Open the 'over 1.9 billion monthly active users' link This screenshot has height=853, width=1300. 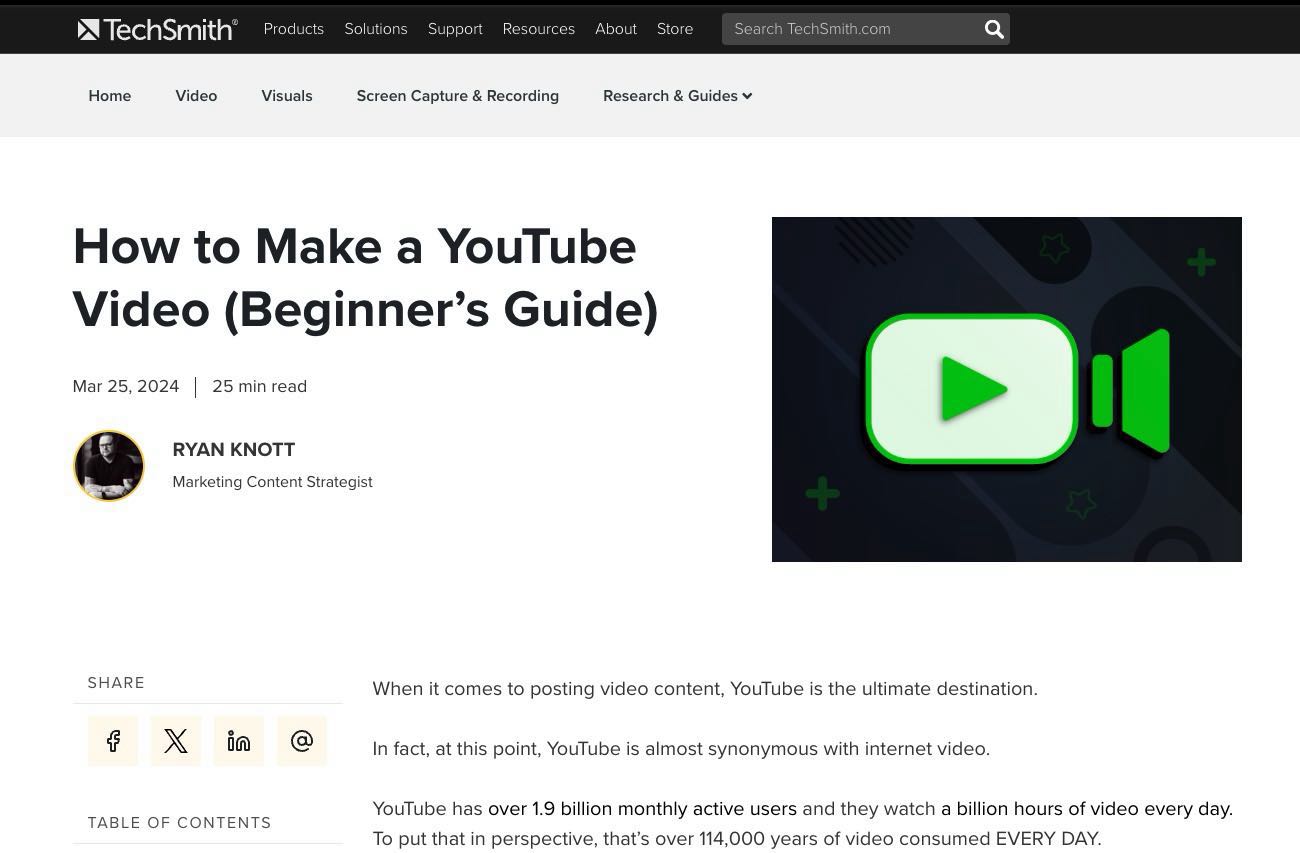[642, 808]
